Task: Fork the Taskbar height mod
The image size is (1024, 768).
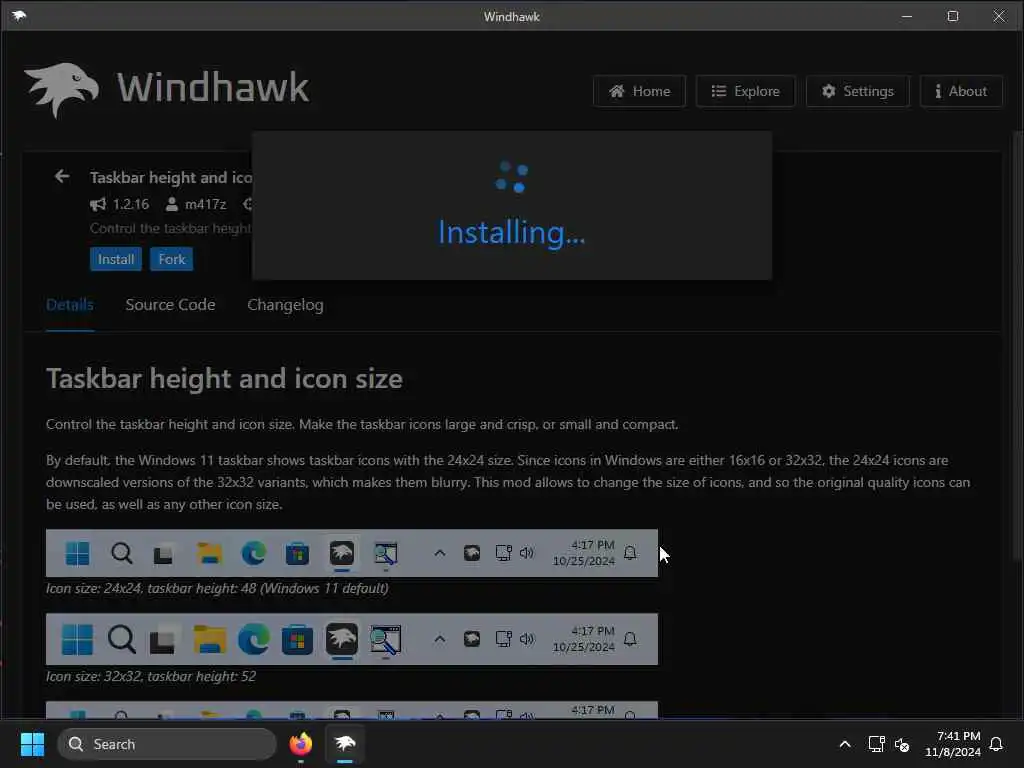Action: (x=172, y=259)
